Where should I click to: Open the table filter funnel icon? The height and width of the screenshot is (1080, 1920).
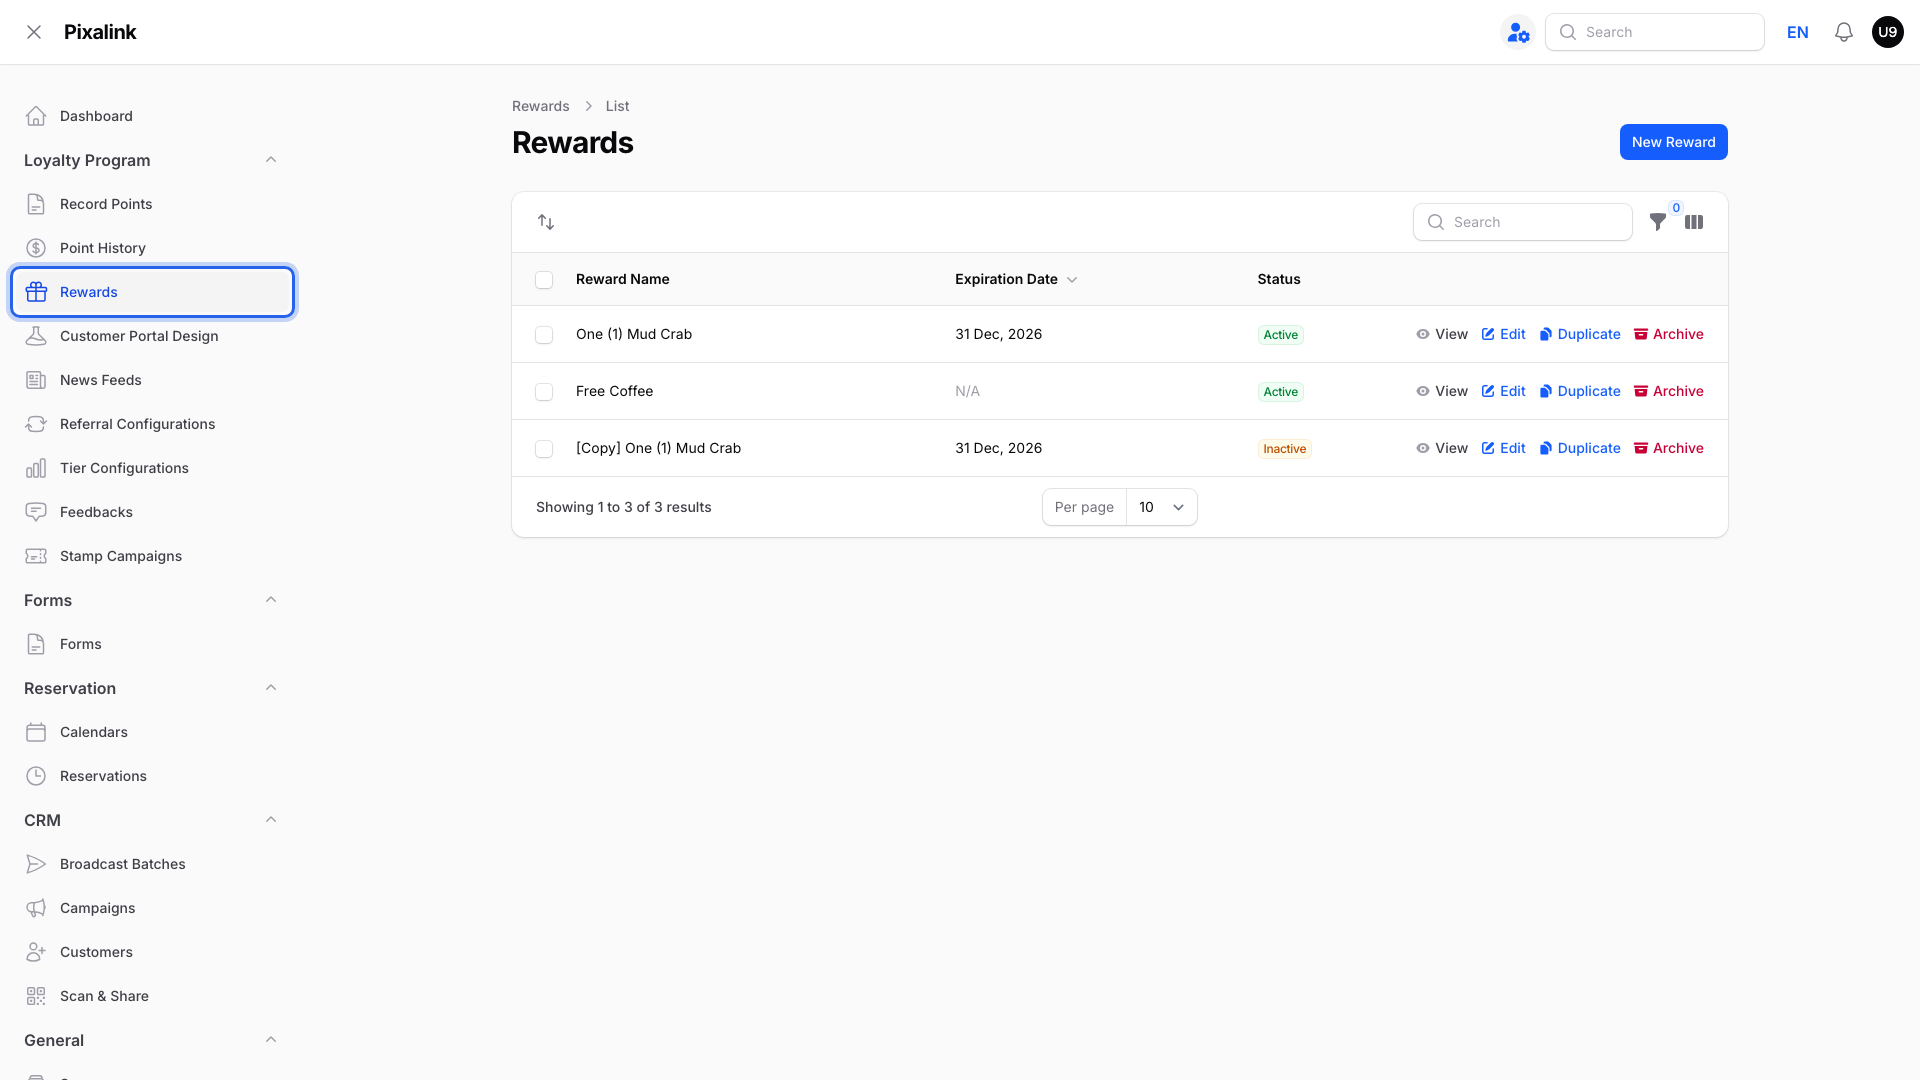coord(1658,222)
